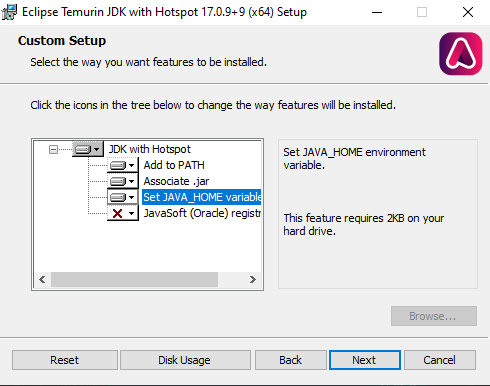Select the Associate .jar tree item

pyautogui.click(x=176, y=181)
